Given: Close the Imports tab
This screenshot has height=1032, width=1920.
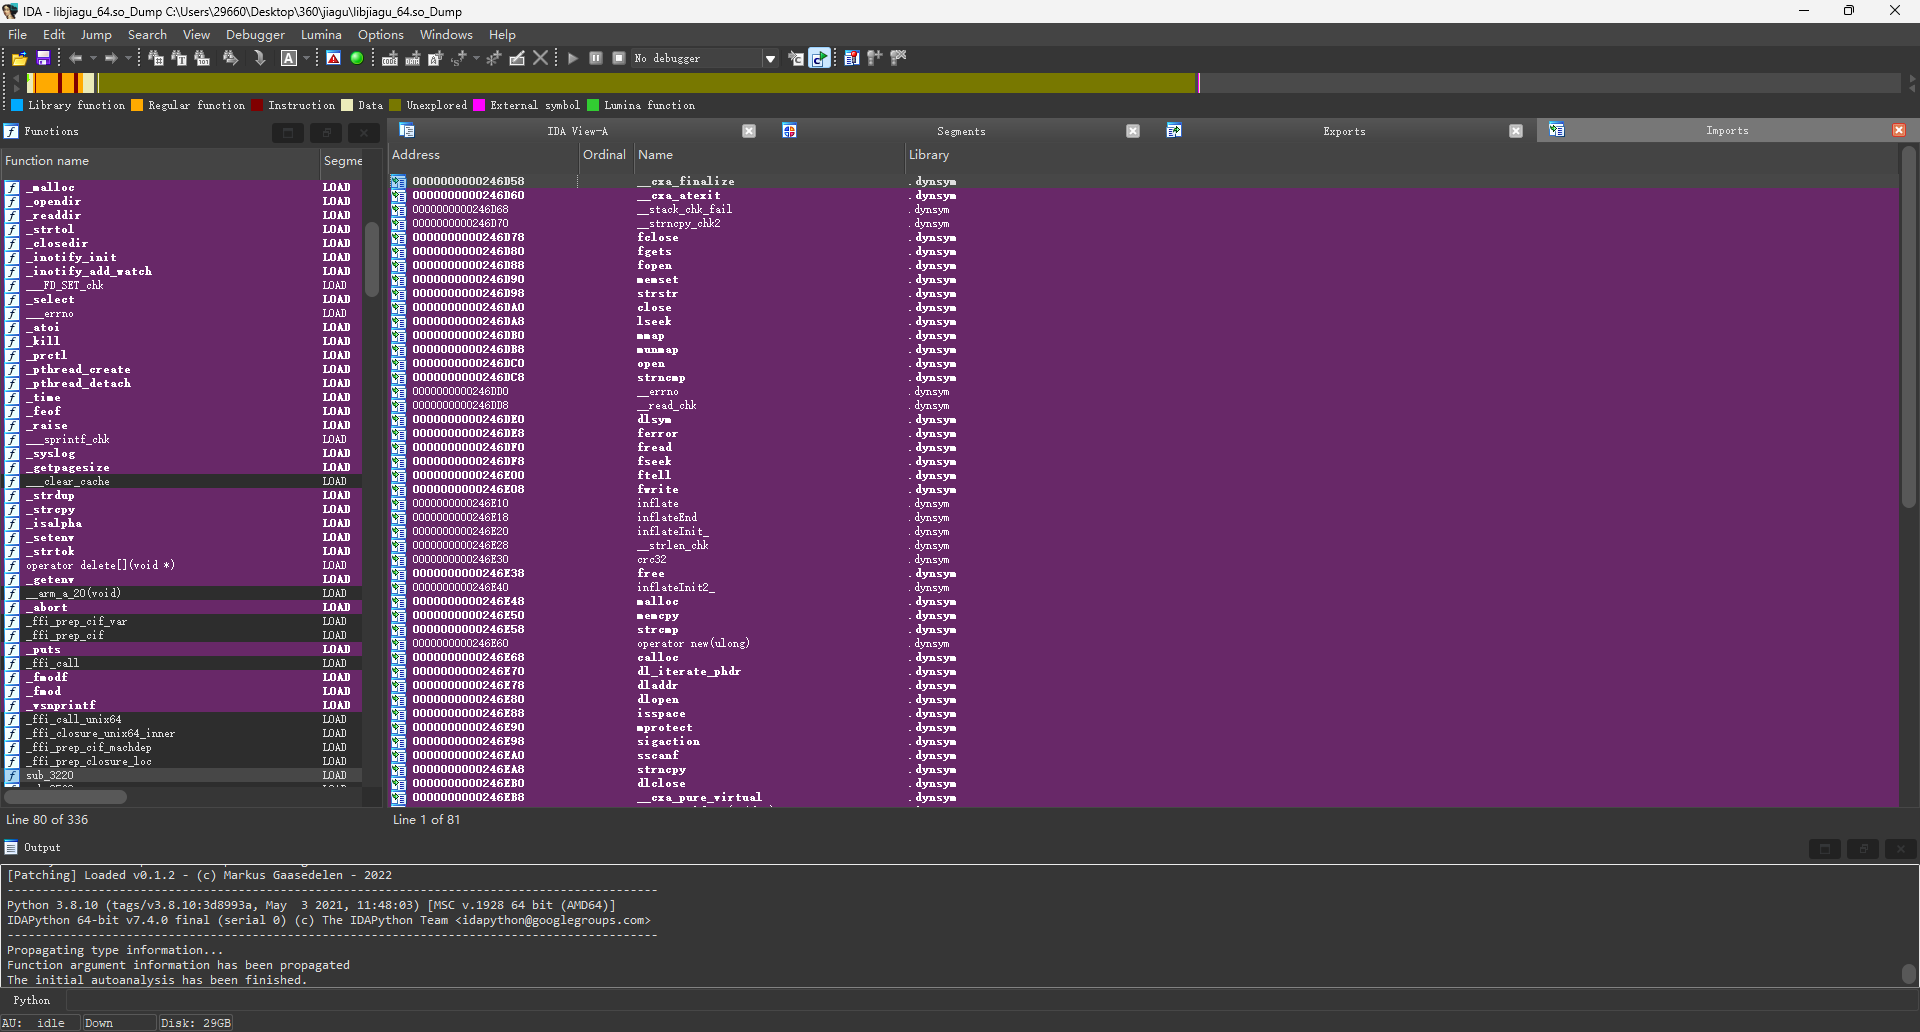Looking at the screenshot, I should 1899,130.
